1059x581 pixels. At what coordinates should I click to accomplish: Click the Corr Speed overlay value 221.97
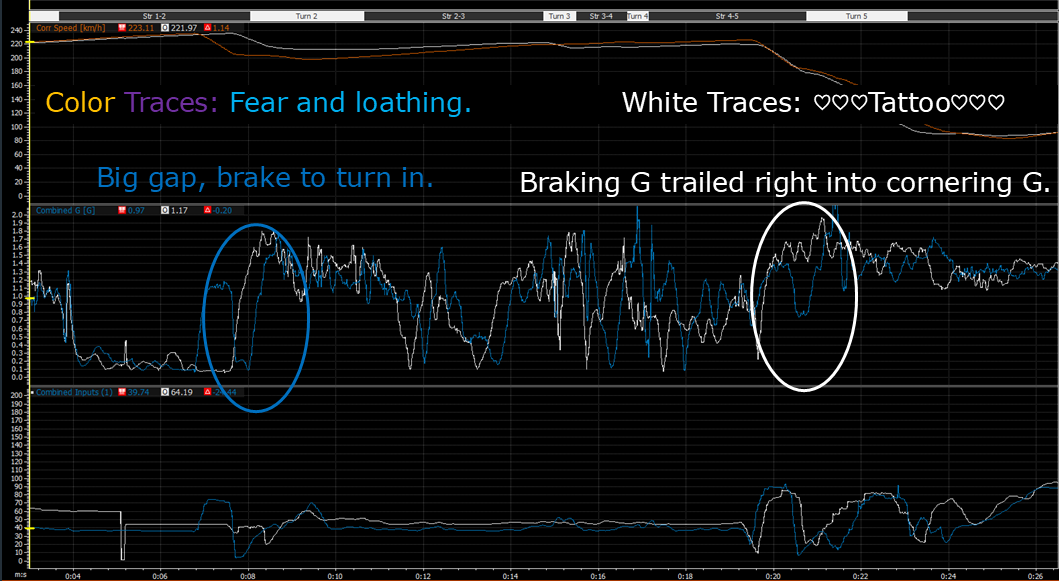pyautogui.click(x=184, y=28)
